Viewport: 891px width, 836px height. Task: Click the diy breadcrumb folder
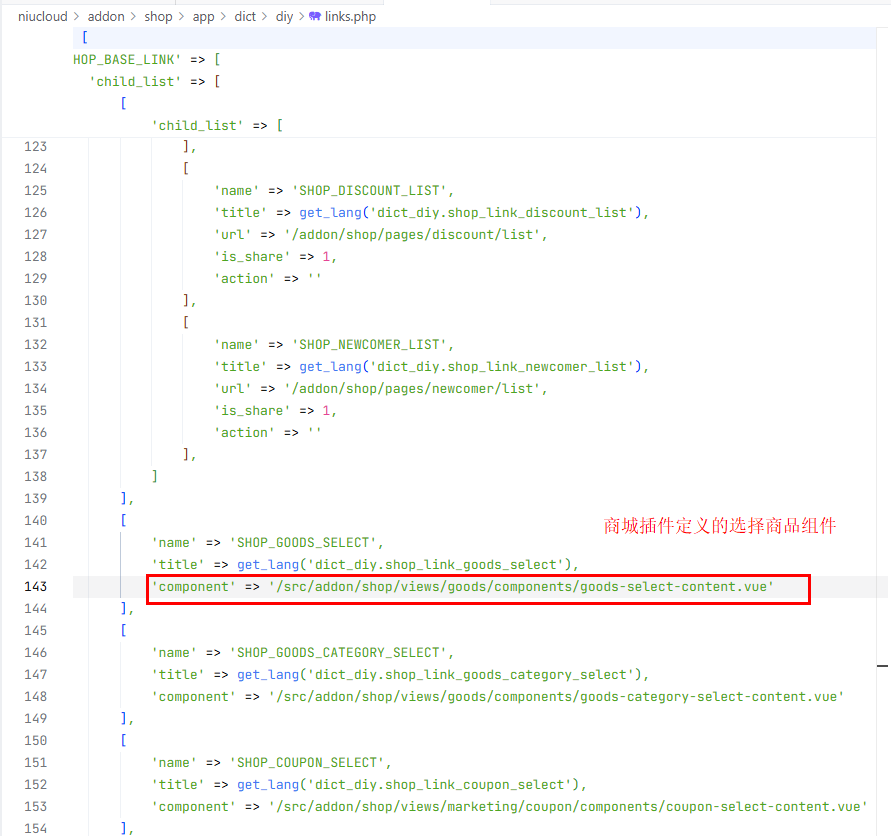tap(284, 17)
